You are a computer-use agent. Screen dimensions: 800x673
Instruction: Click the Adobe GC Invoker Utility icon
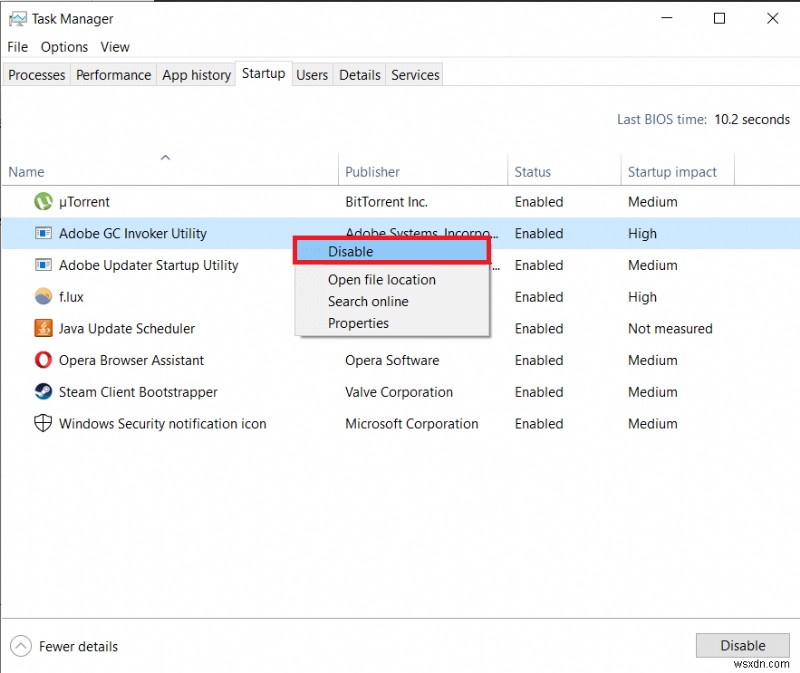(x=42, y=233)
